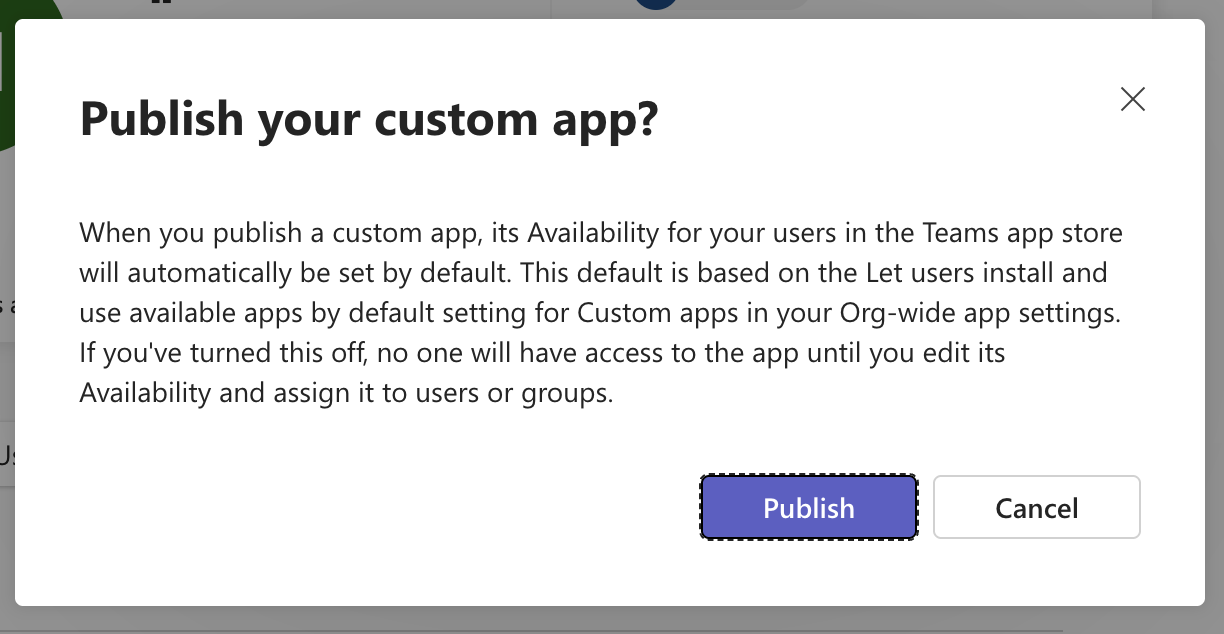Close the publish dialog with the X icon
Viewport: 1224px width, 634px height.
tap(1132, 99)
